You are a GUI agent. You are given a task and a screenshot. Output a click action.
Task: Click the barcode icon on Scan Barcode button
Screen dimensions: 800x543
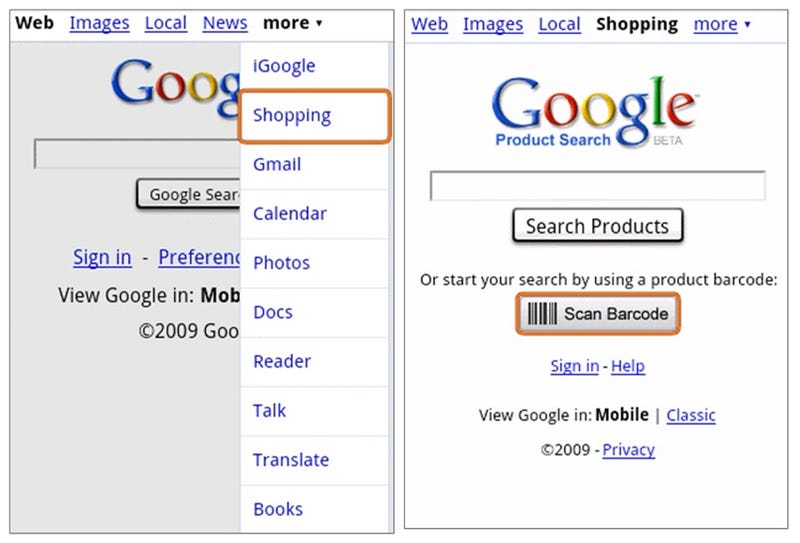tap(542, 313)
